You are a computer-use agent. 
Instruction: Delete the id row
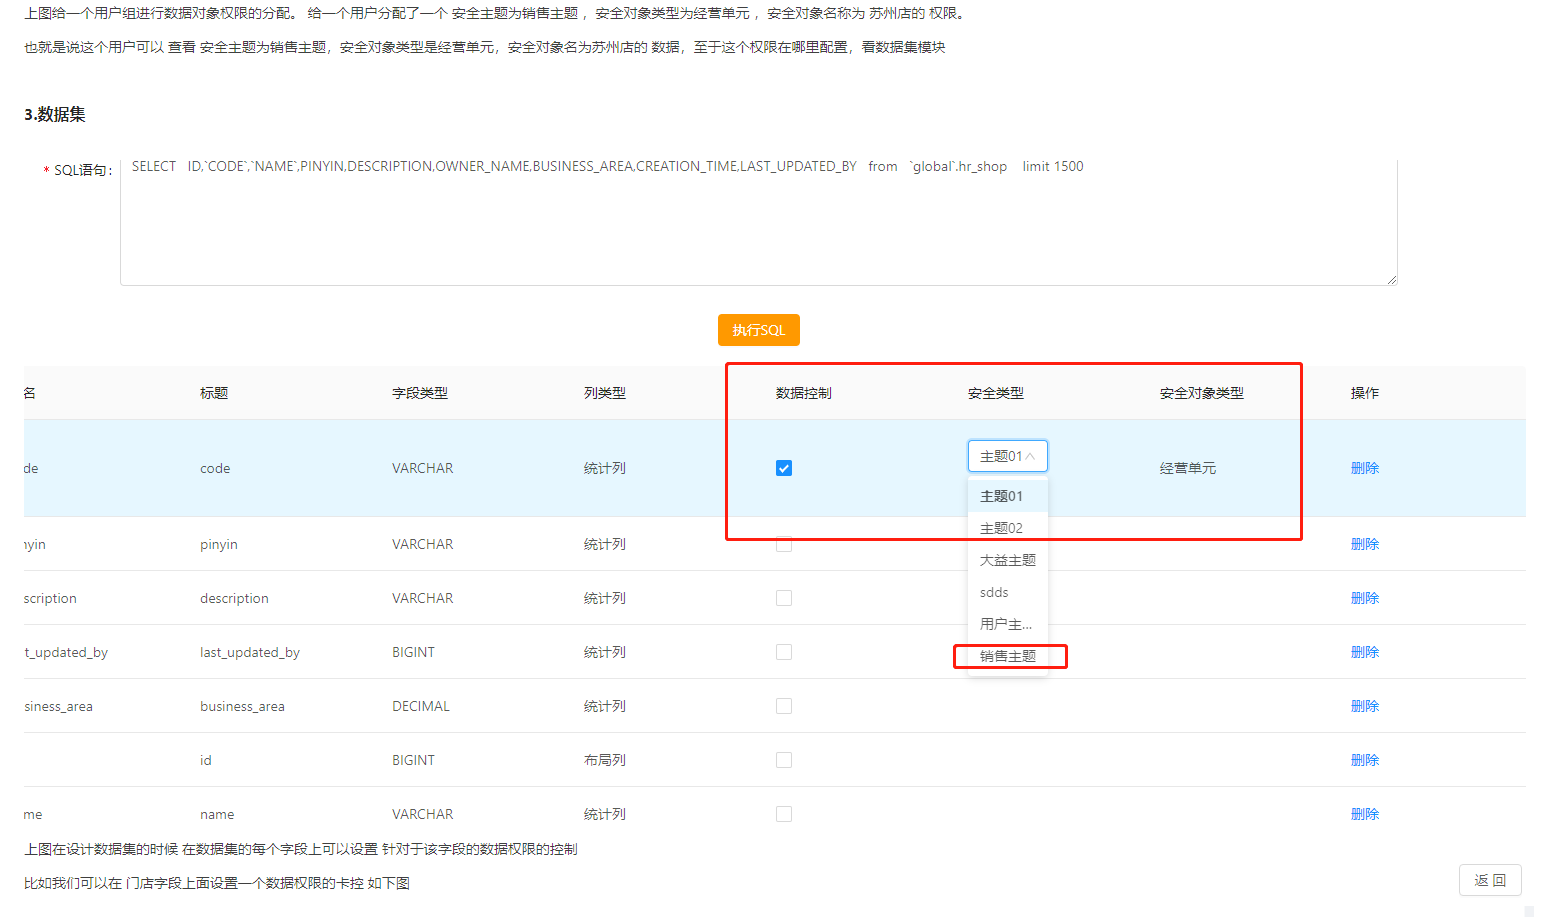1365,760
